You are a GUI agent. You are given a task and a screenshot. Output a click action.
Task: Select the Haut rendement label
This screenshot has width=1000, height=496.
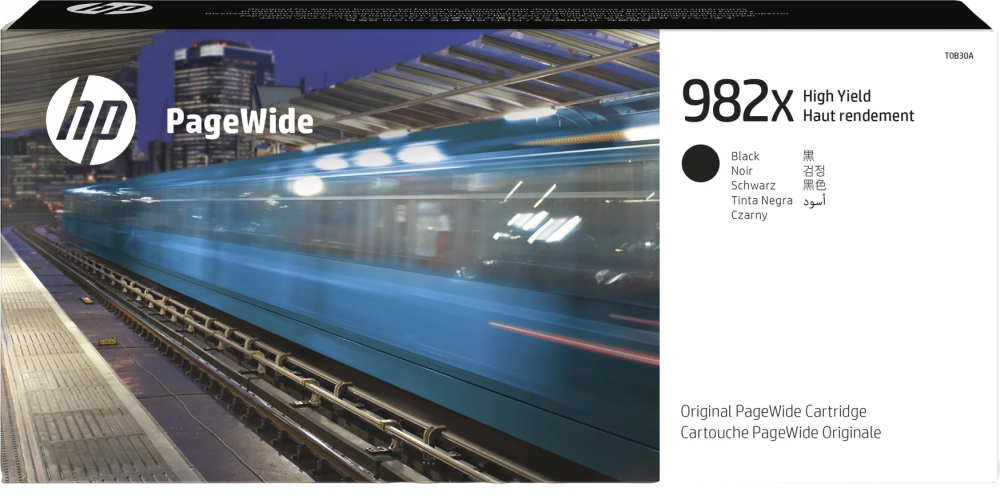tap(858, 116)
